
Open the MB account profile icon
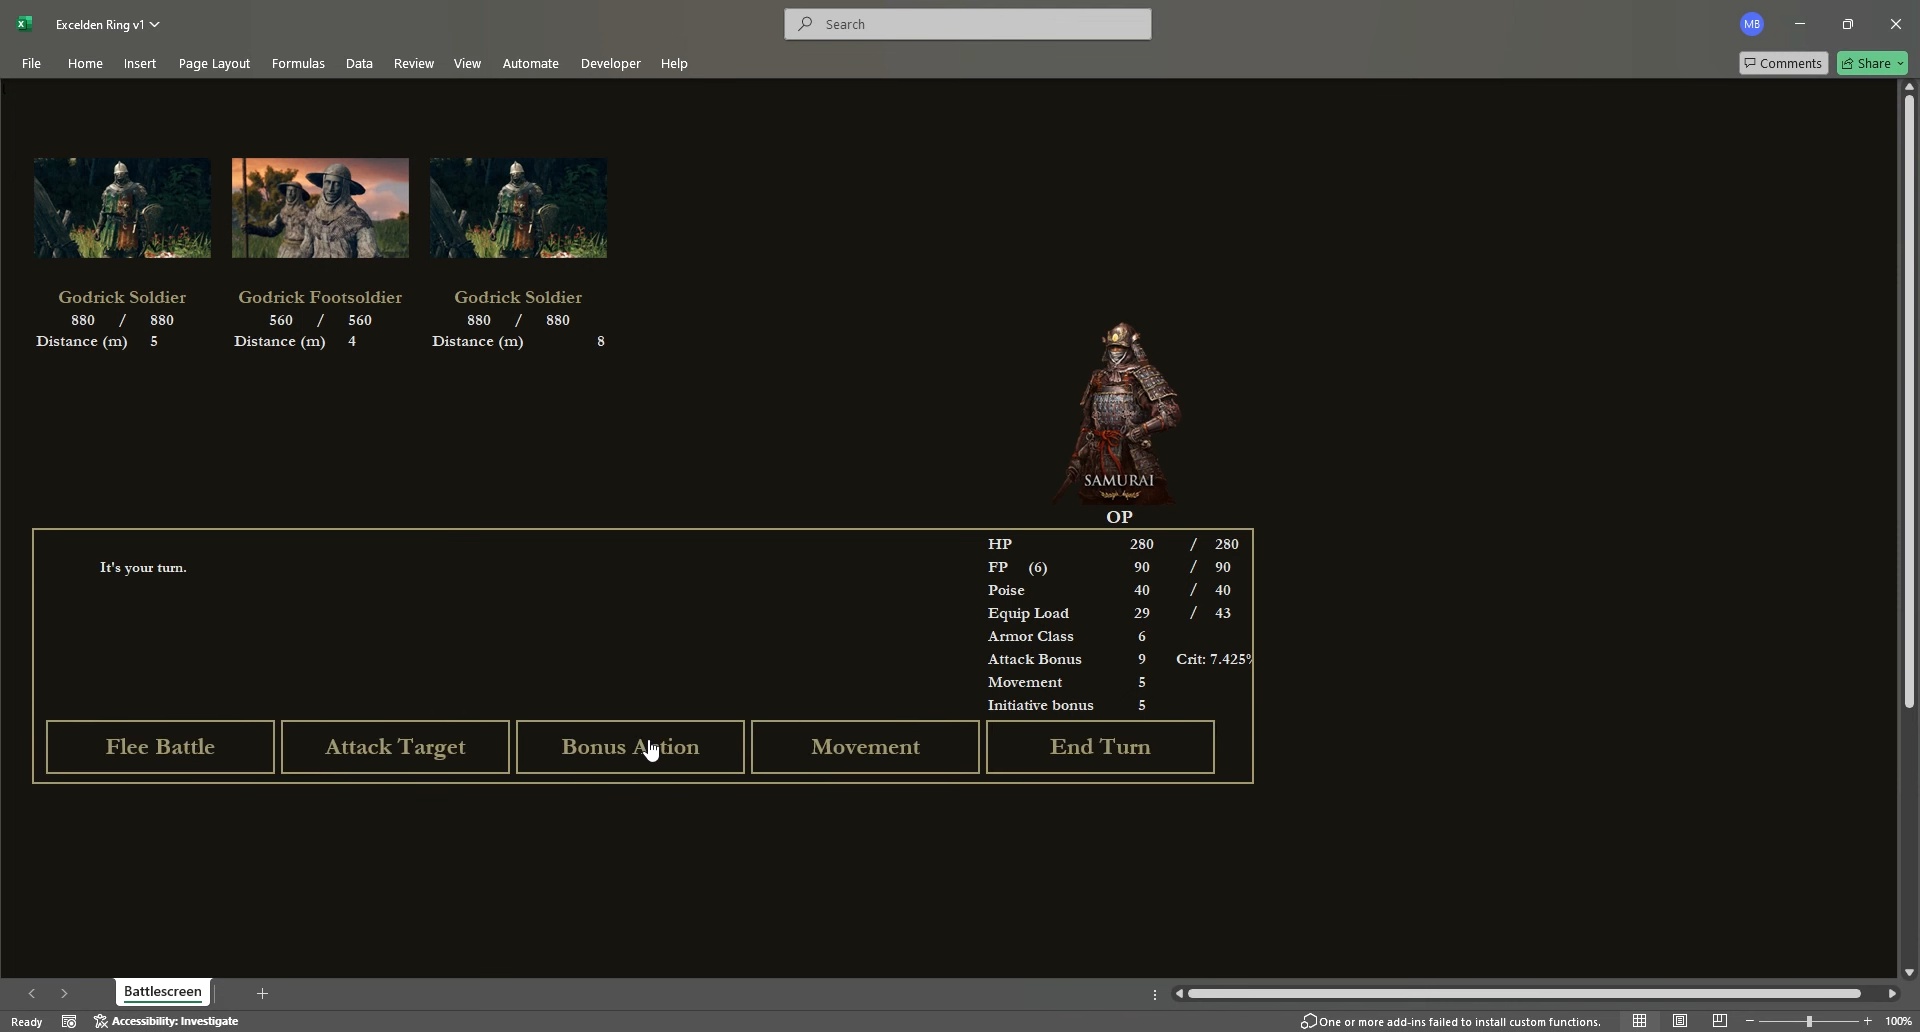pyautogui.click(x=1751, y=24)
